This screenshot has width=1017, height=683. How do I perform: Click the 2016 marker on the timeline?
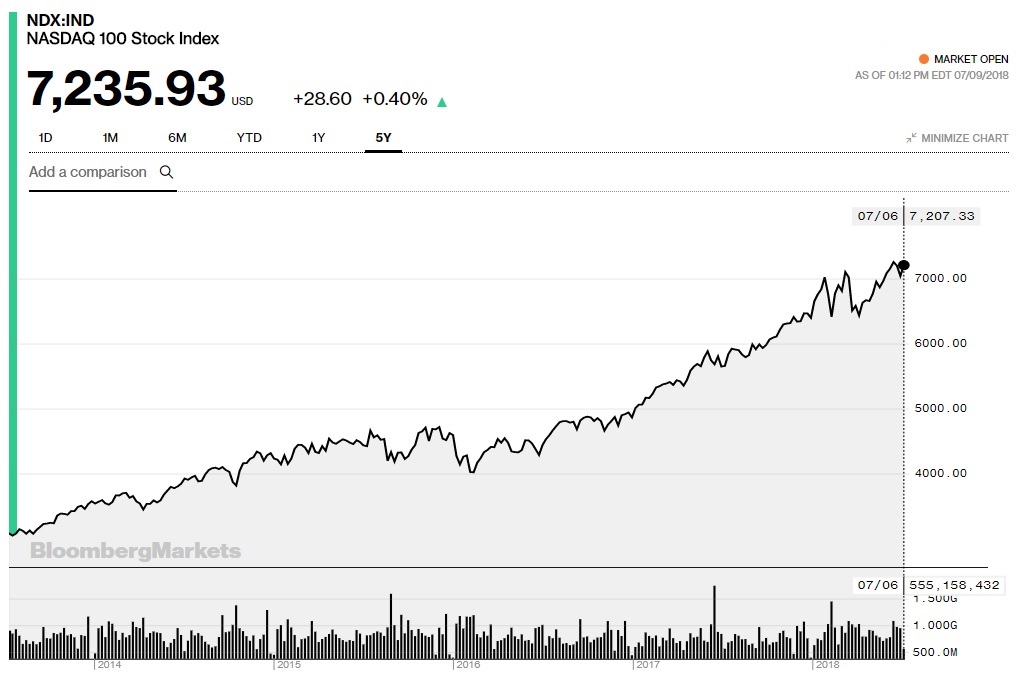(x=467, y=664)
